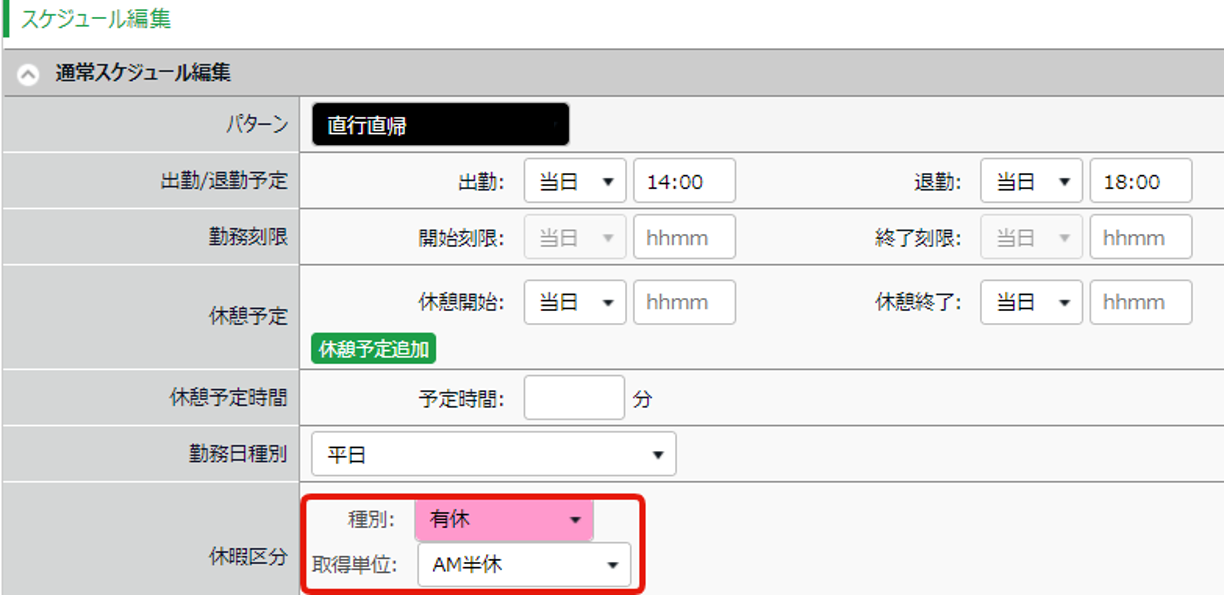This screenshot has height=595, width=1224.
Task: Open the 休憩終了 day dropdown
Action: click(1031, 302)
